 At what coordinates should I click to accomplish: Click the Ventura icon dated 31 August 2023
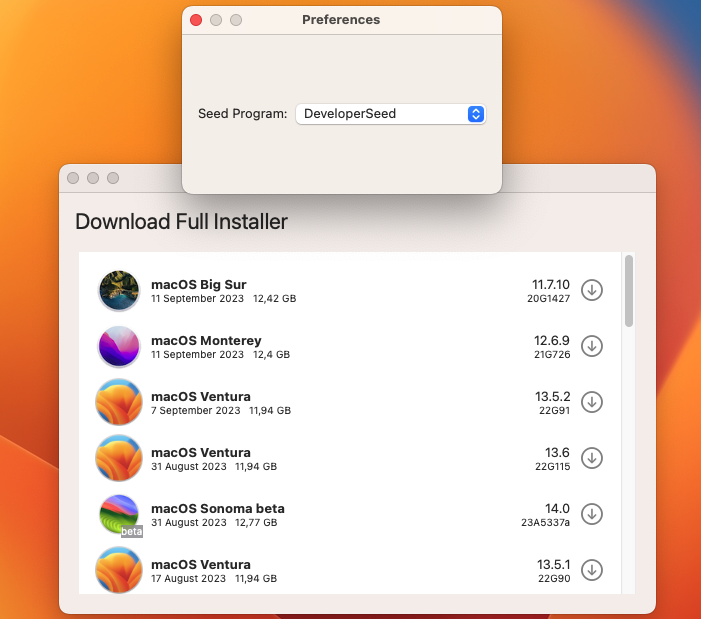pos(119,458)
